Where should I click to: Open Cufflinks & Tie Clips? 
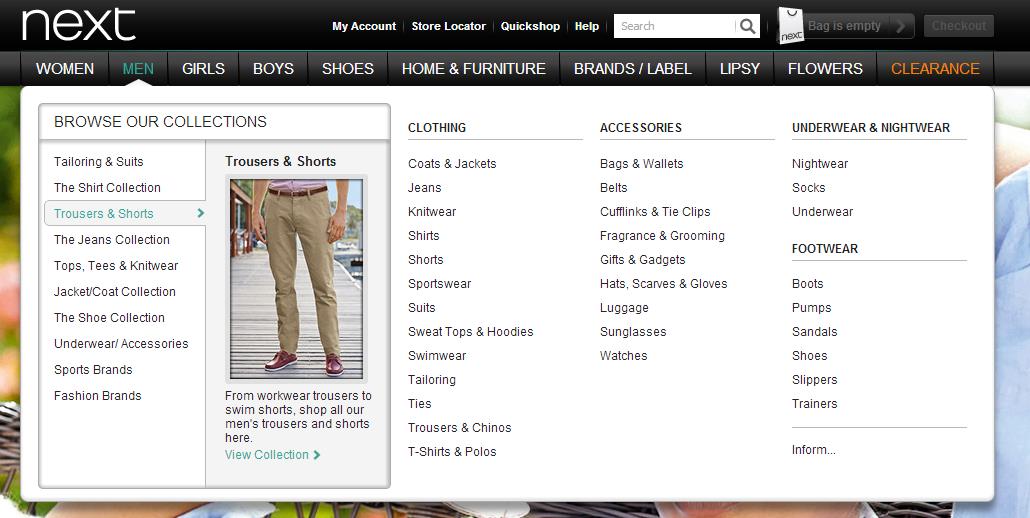pos(655,211)
